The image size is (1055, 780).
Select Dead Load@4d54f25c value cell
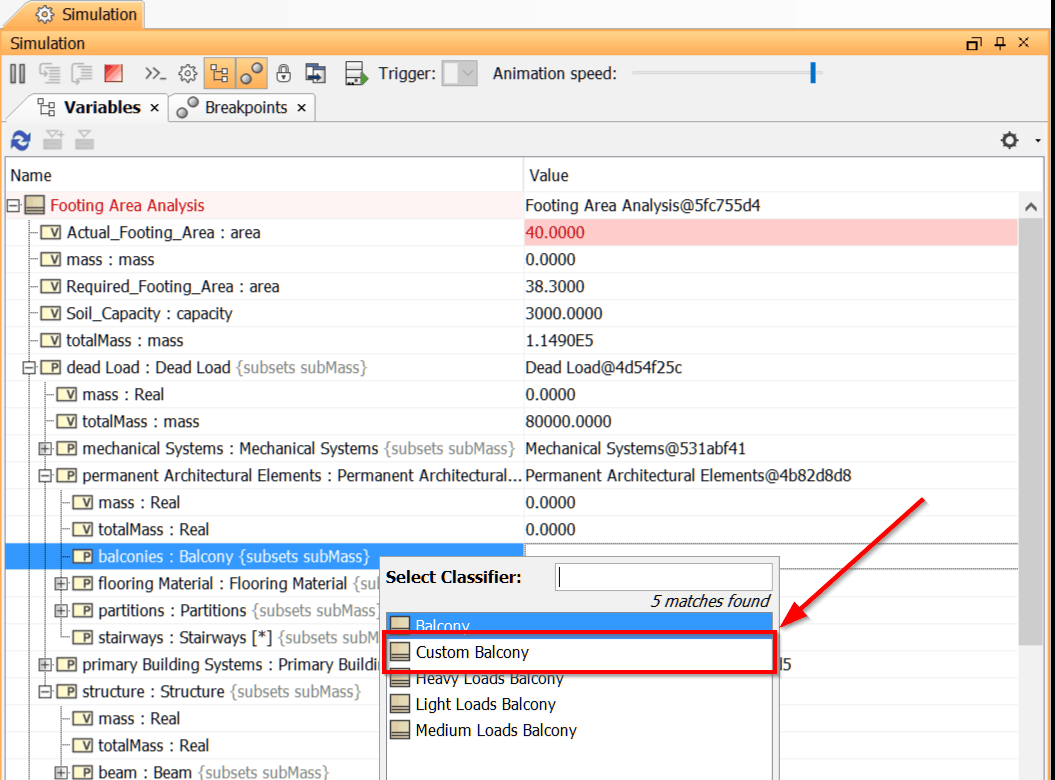pos(771,368)
